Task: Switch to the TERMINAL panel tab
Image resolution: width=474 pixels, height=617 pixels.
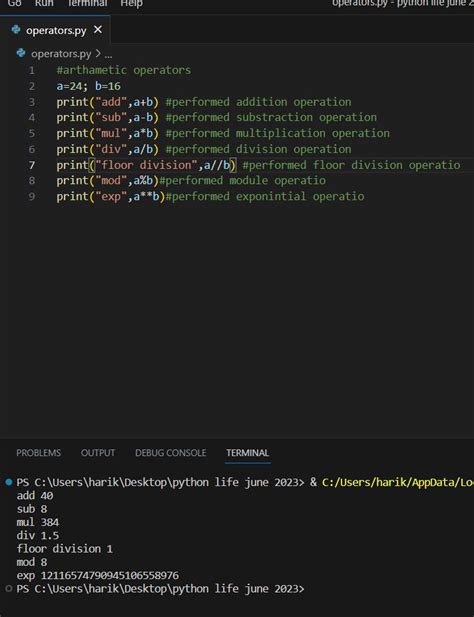Action: point(247,453)
